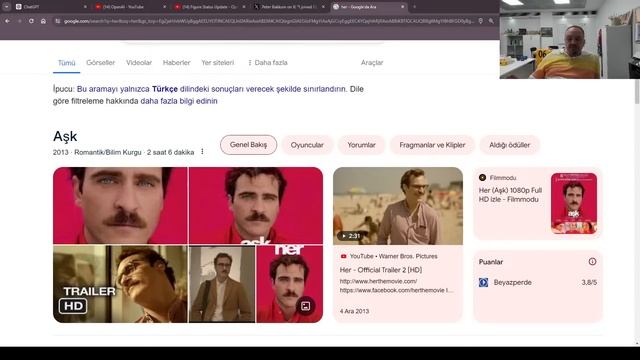
Task: Select the Genel Bakış chip
Action: click(x=248, y=145)
